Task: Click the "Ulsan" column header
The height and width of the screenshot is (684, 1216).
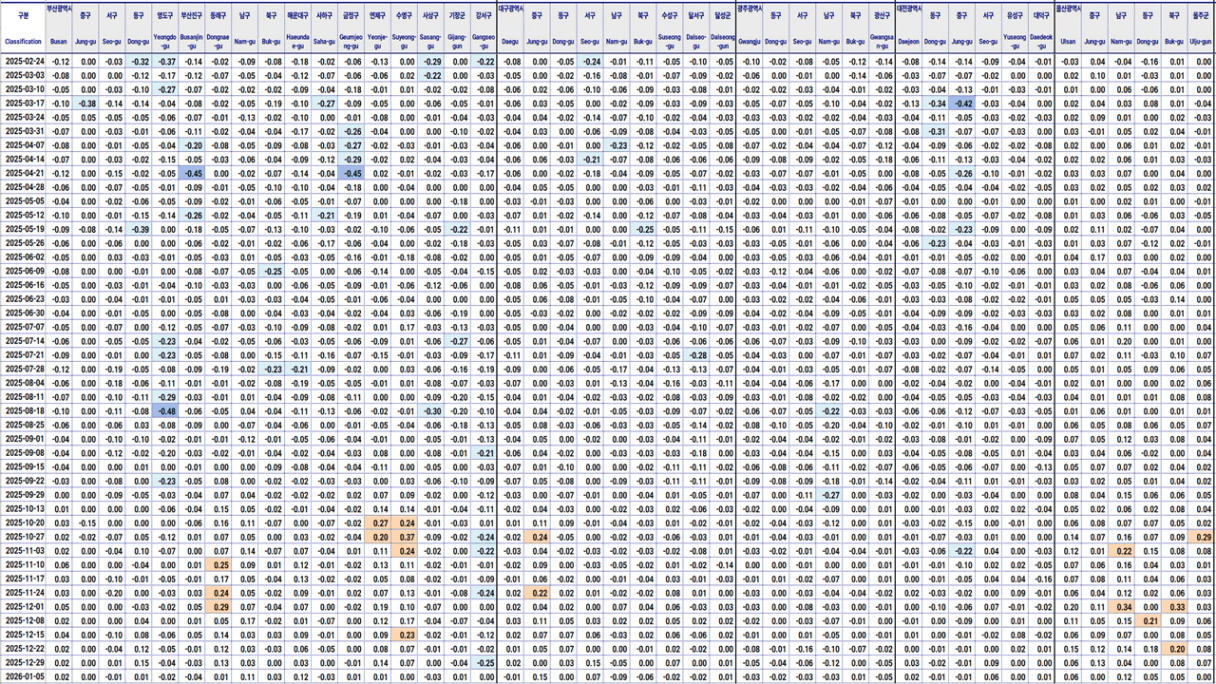Action: click(x=1069, y=42)
